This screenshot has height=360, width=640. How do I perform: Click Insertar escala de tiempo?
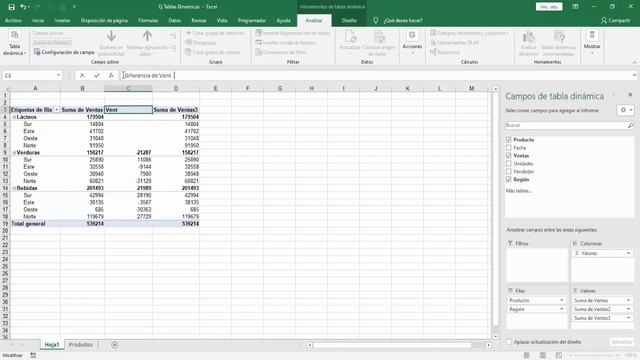tap(287, 42)
